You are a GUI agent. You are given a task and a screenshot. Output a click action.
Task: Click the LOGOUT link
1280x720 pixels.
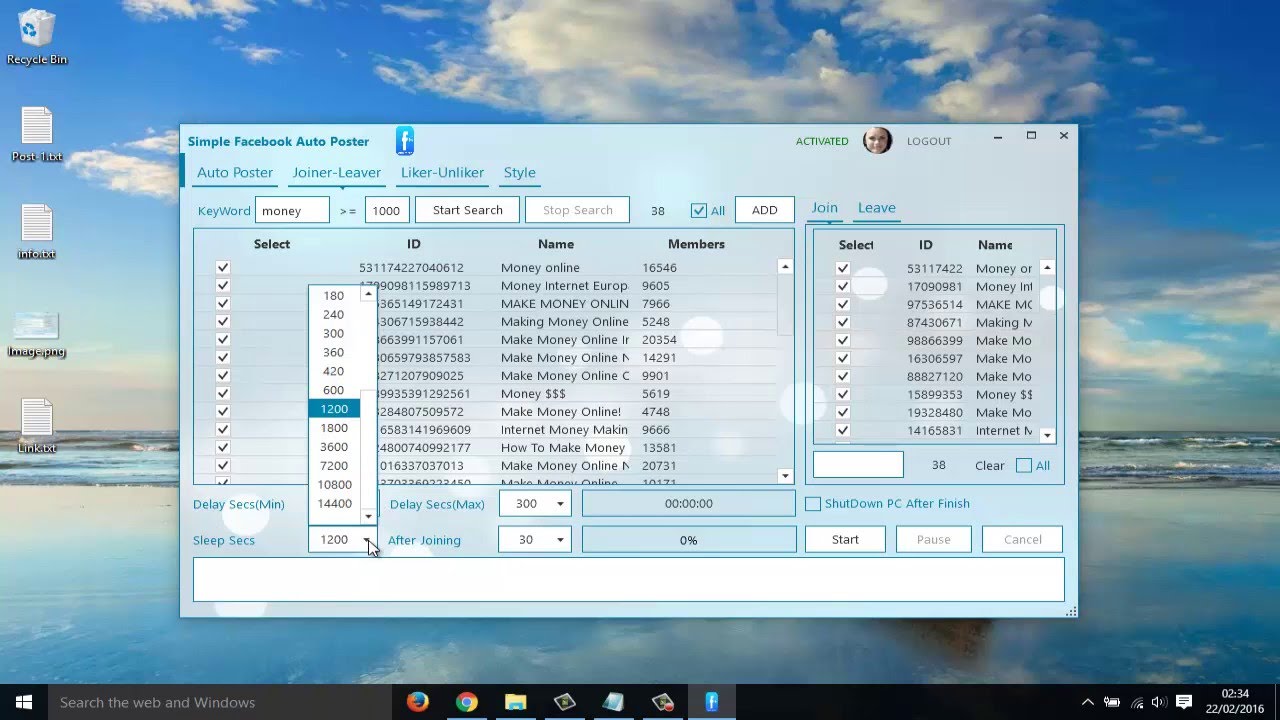[x=929, y=141]
